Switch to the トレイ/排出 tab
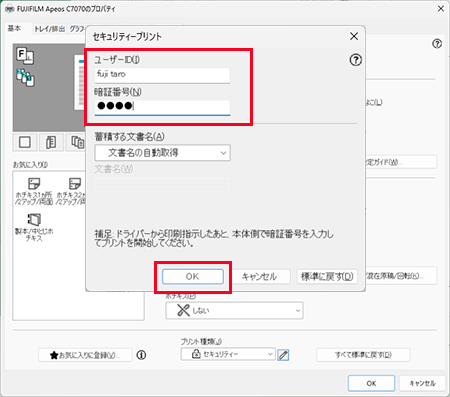 tap(49, 29)
